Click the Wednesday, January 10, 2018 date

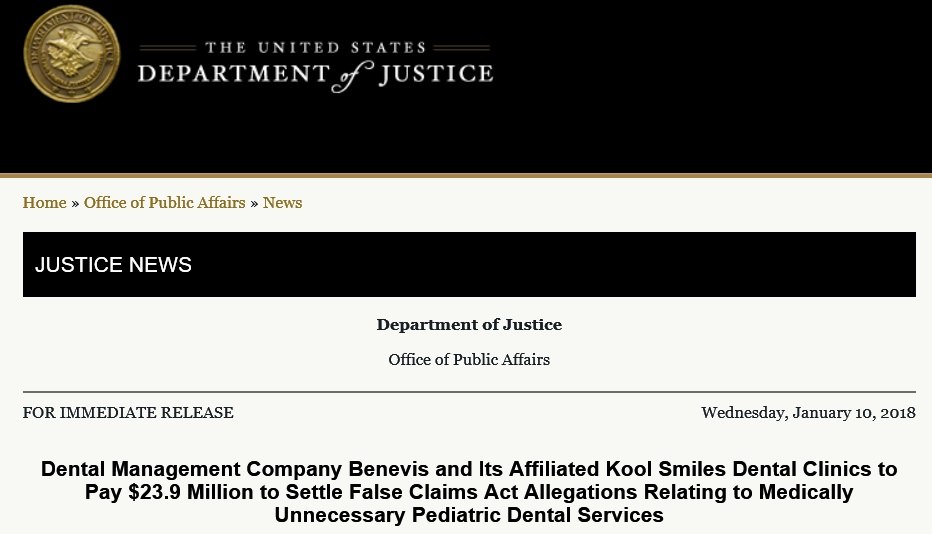(x=808, y=413)
